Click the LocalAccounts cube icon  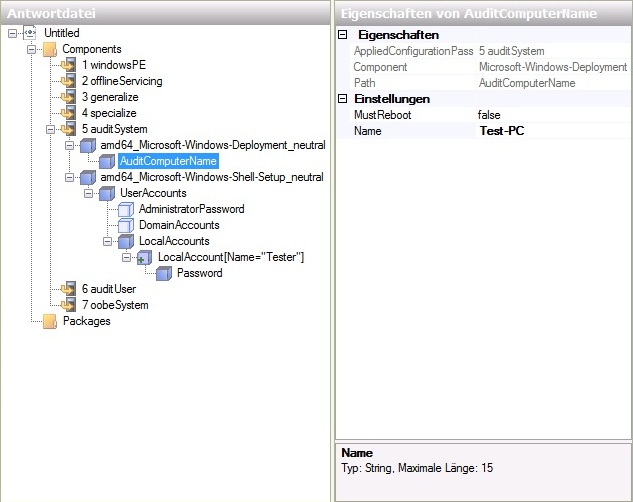pos(126,241)
